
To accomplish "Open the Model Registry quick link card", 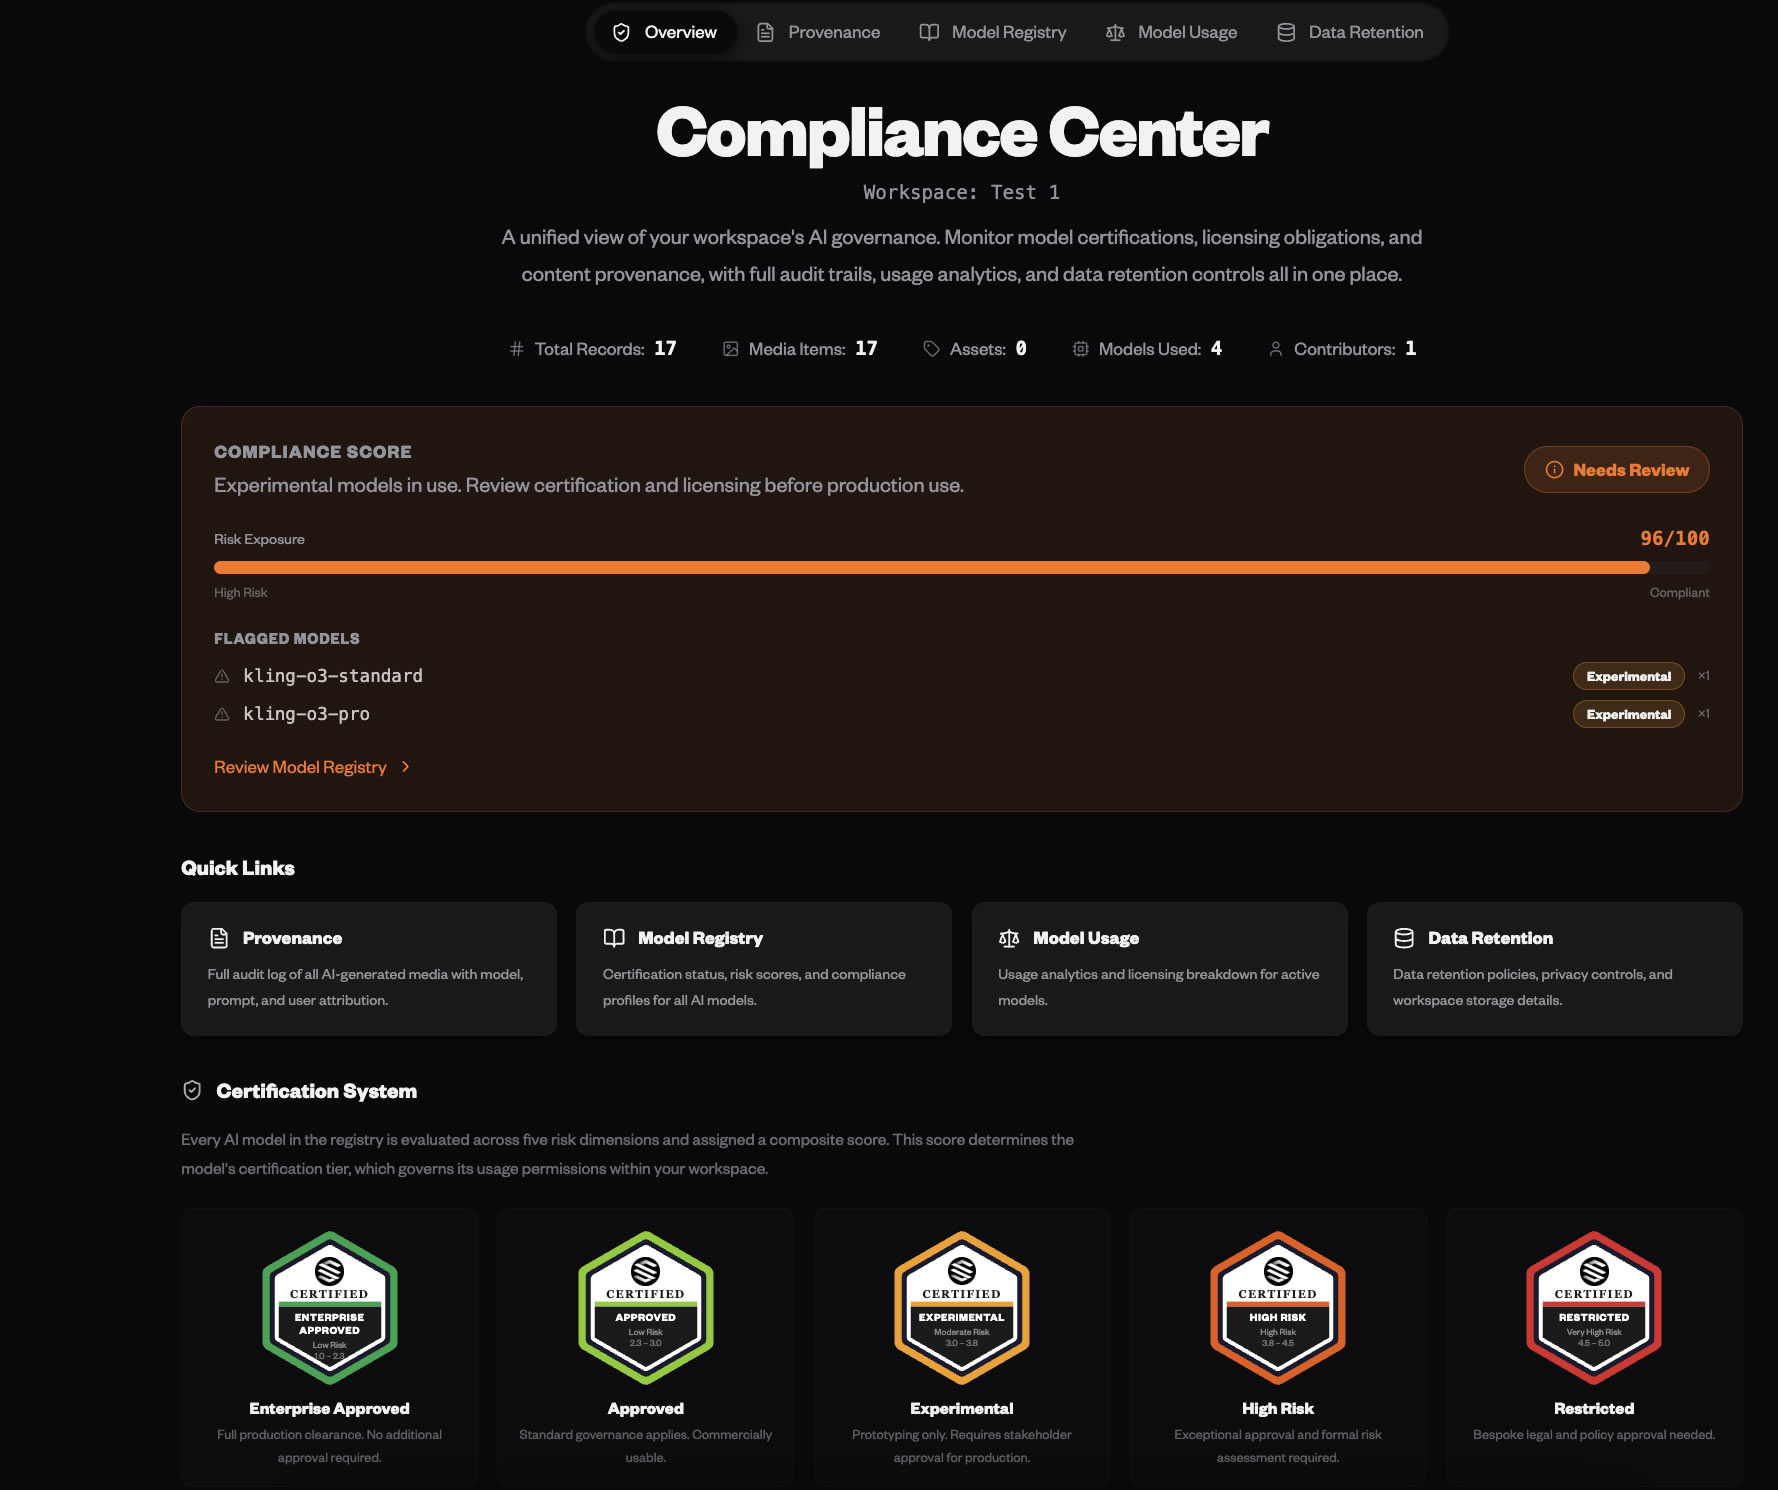I will (x=763, y=968).
